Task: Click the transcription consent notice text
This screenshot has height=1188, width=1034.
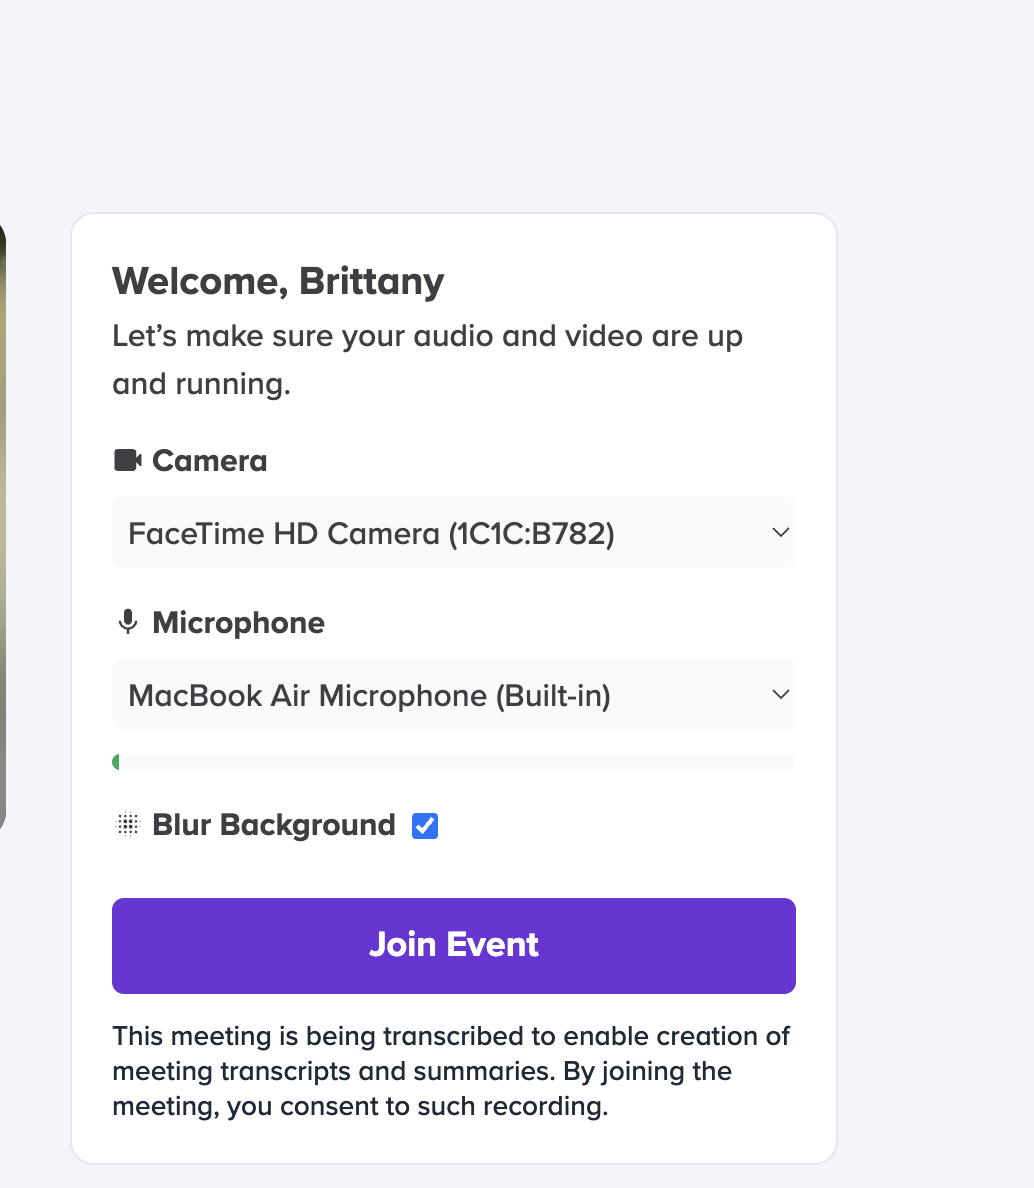Action: pos(451,1071)
